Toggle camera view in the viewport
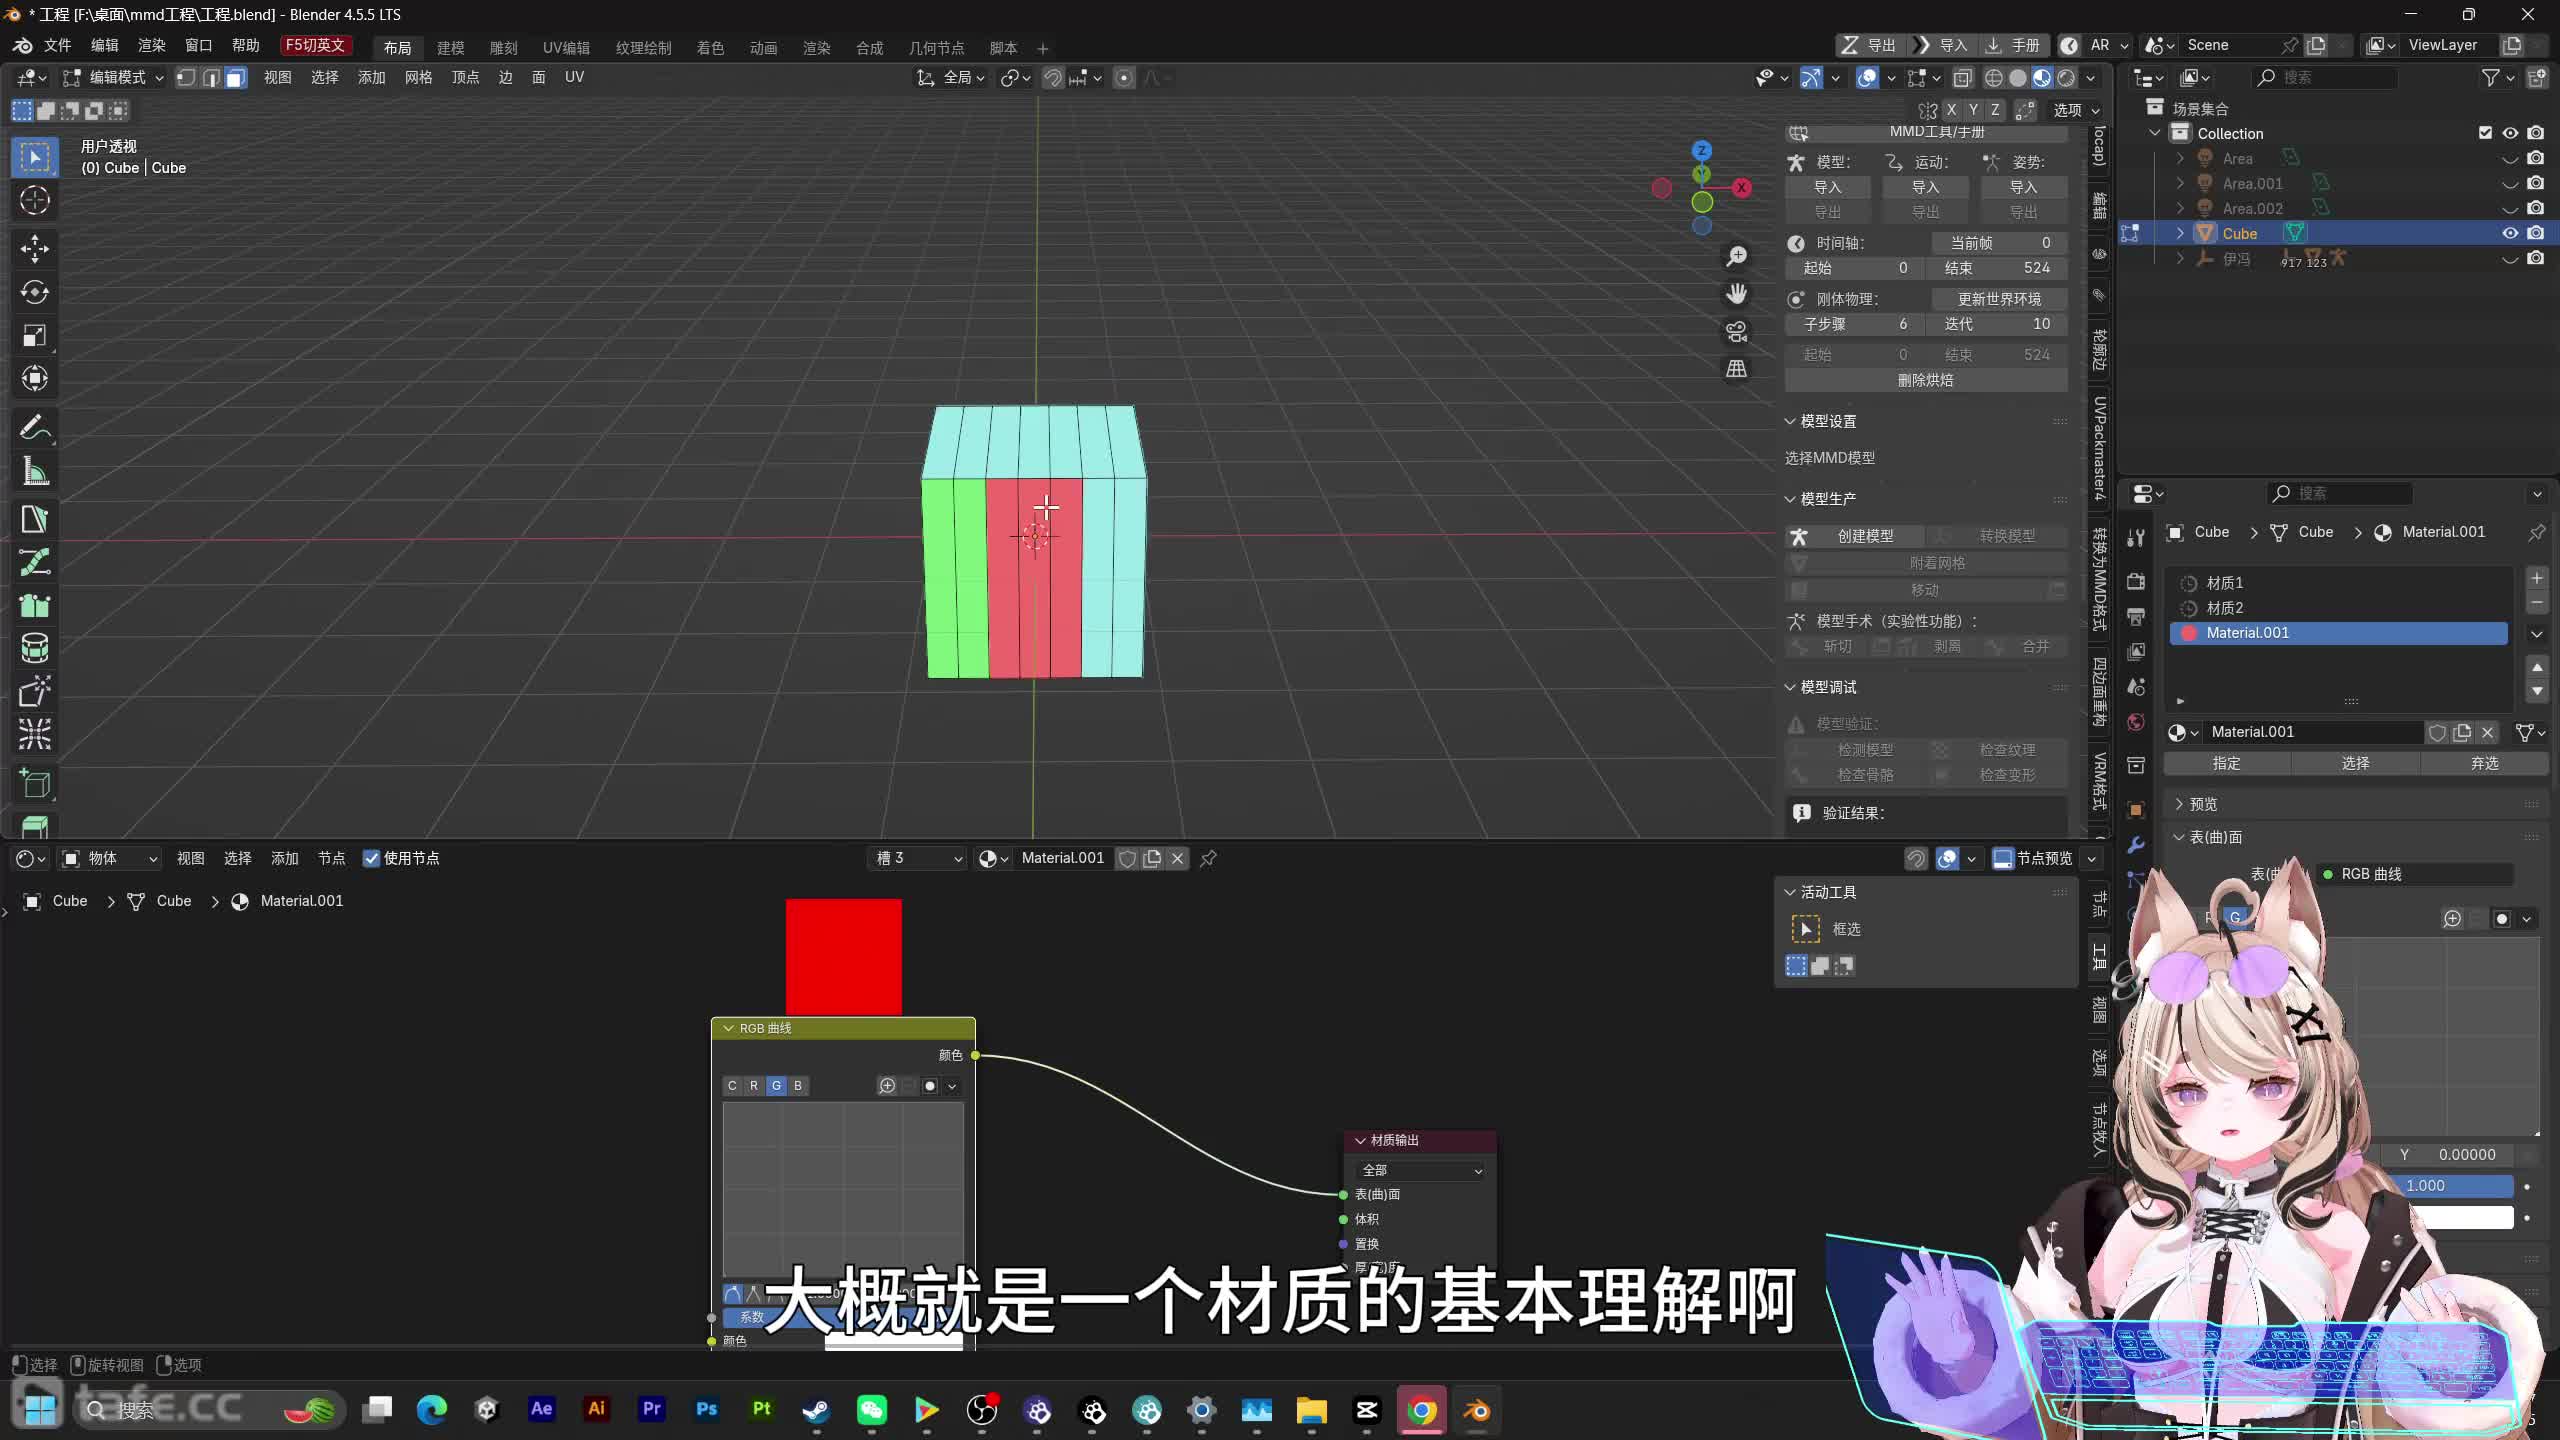Image resolution: width=2560 pixels, height=1440 pixels. (x=1737, y=331)
